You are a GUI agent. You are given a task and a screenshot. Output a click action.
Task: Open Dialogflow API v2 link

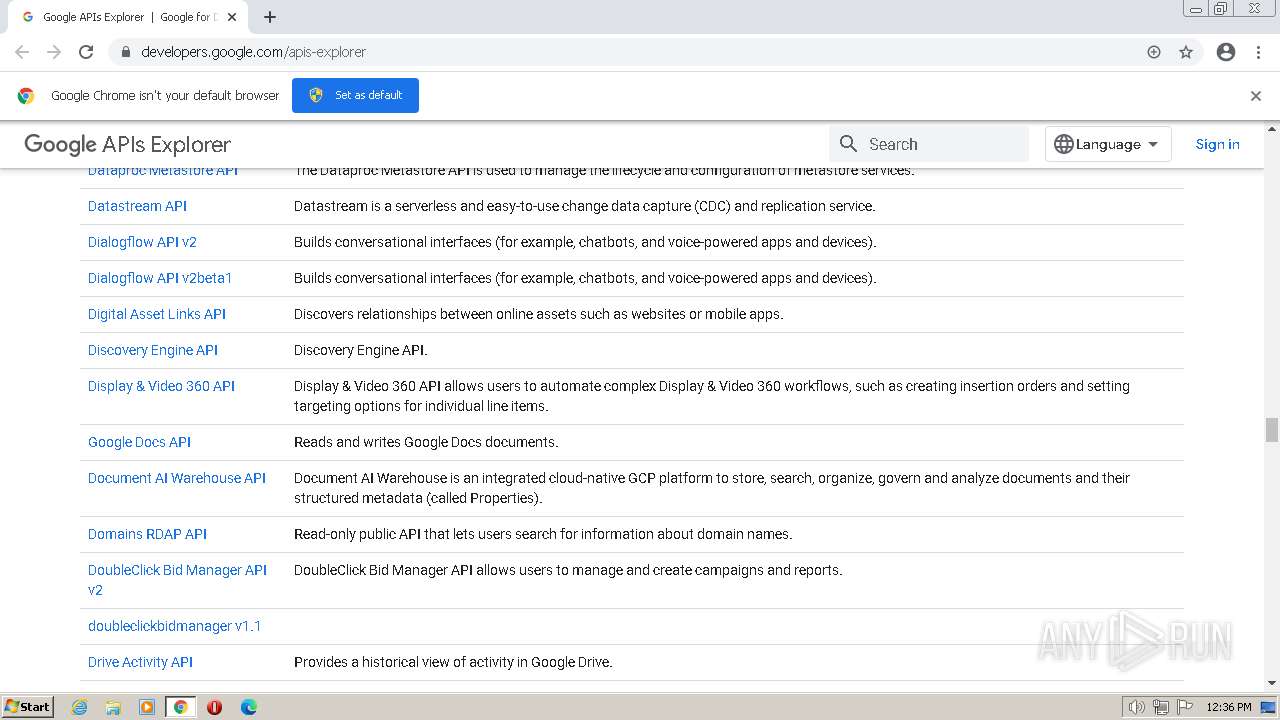(x=142, y=242)
